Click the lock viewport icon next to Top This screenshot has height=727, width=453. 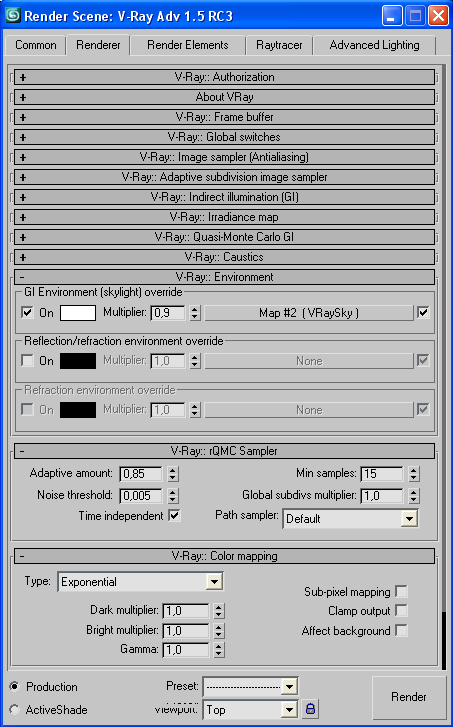310,709
